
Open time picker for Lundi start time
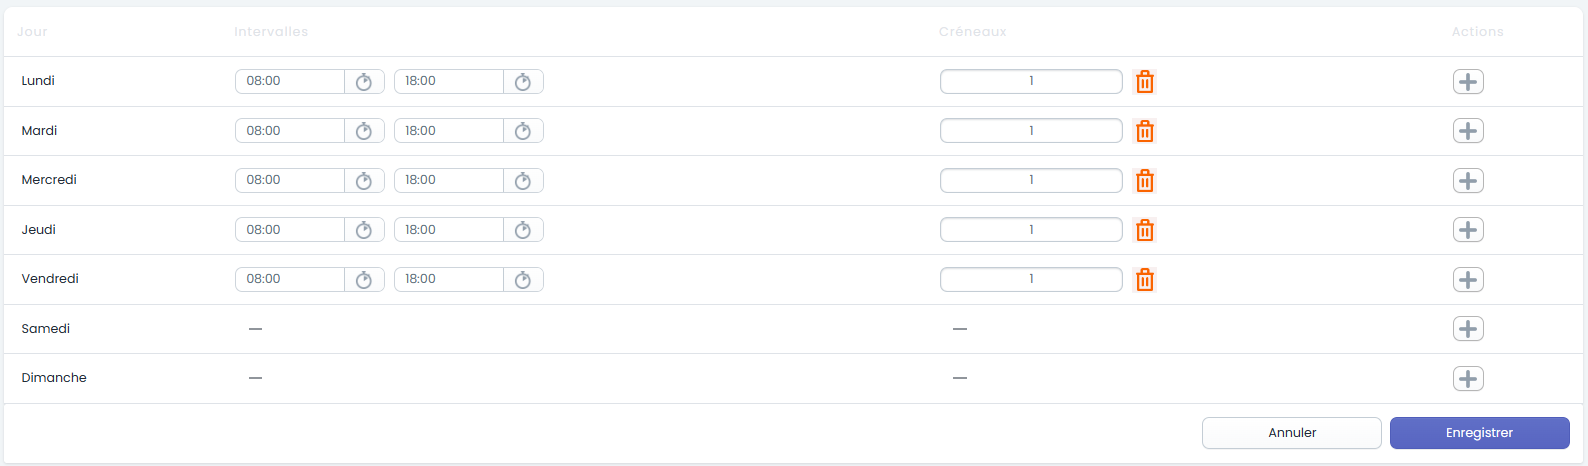364,82
